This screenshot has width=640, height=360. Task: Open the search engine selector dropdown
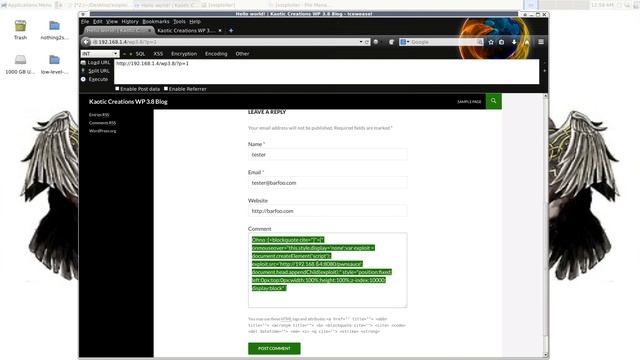(404, 42)
